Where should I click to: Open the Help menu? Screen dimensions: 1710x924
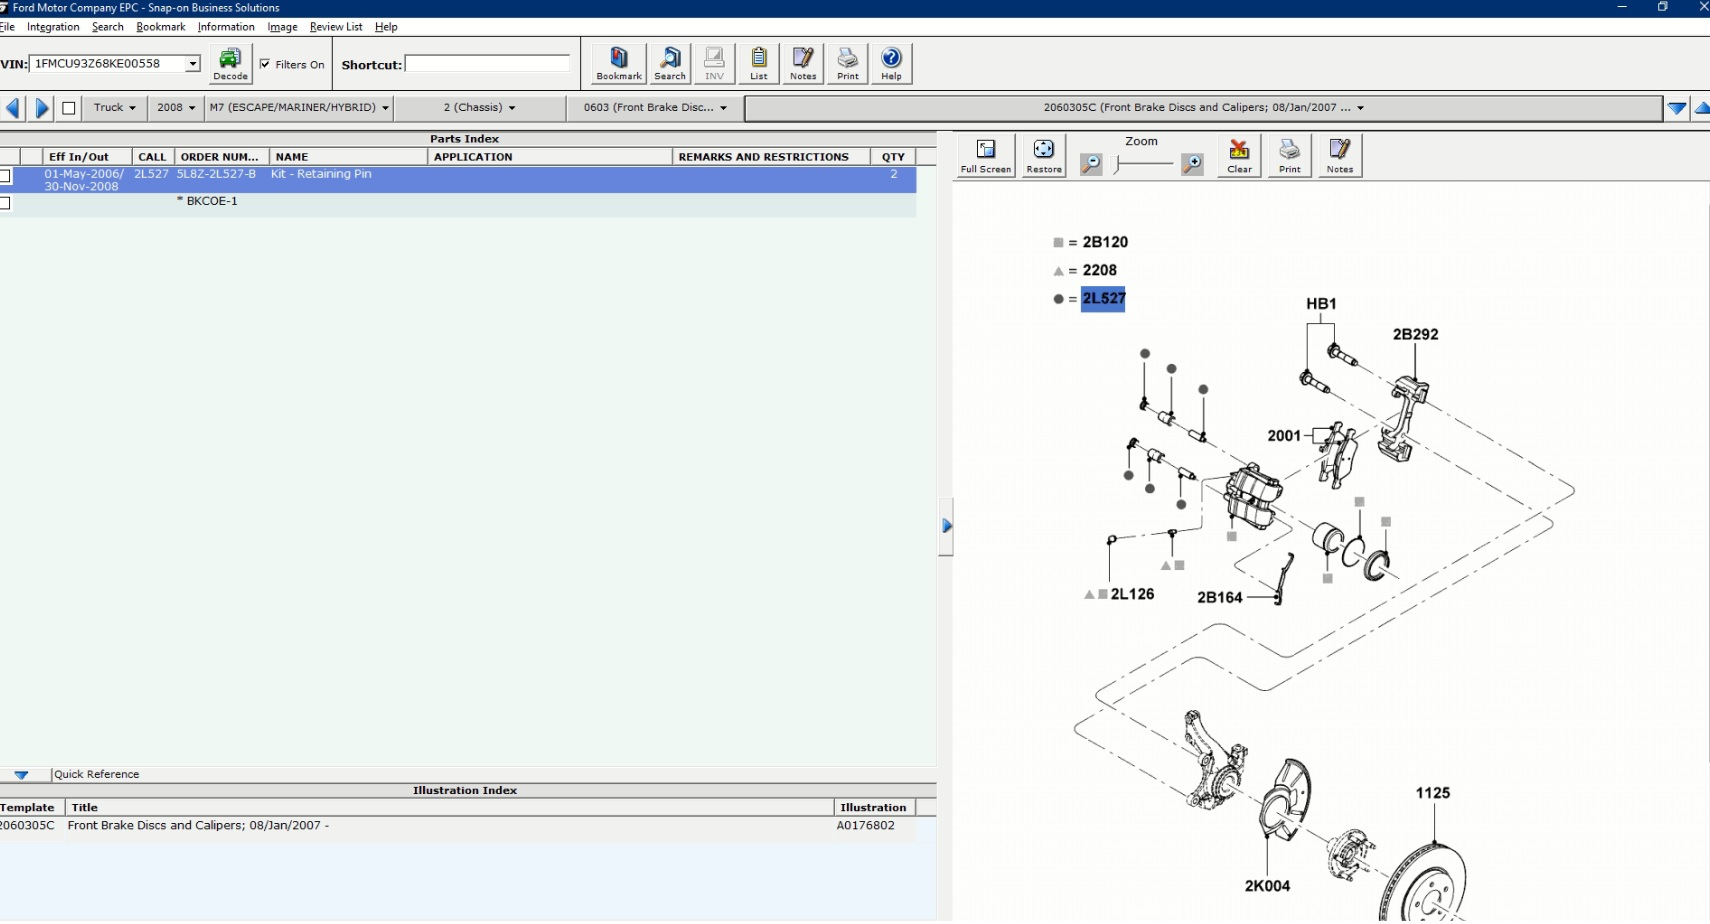[x=386, y=27]
